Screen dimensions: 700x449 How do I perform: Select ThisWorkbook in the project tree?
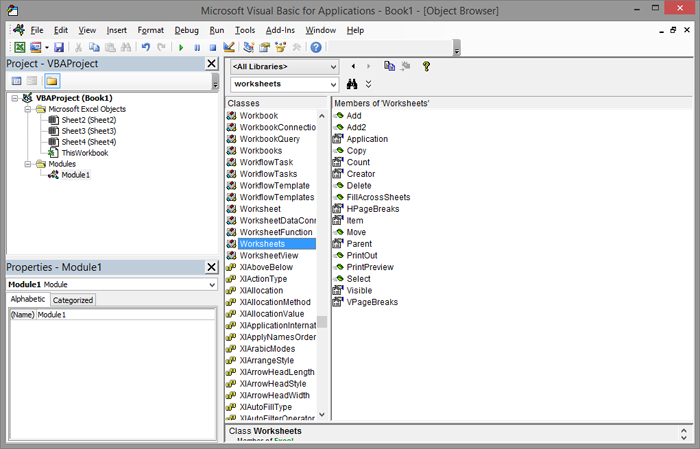point(85,153)
